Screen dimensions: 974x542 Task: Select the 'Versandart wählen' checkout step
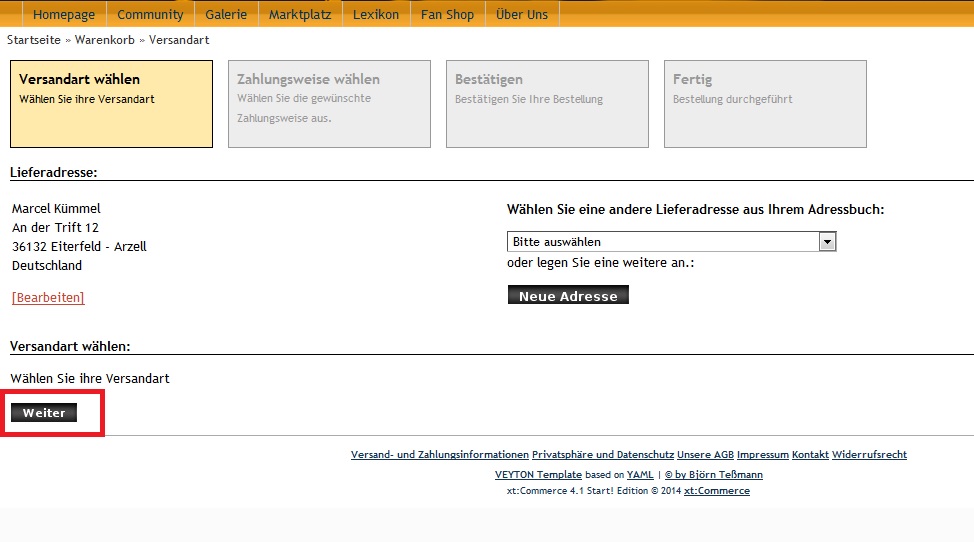111,104
